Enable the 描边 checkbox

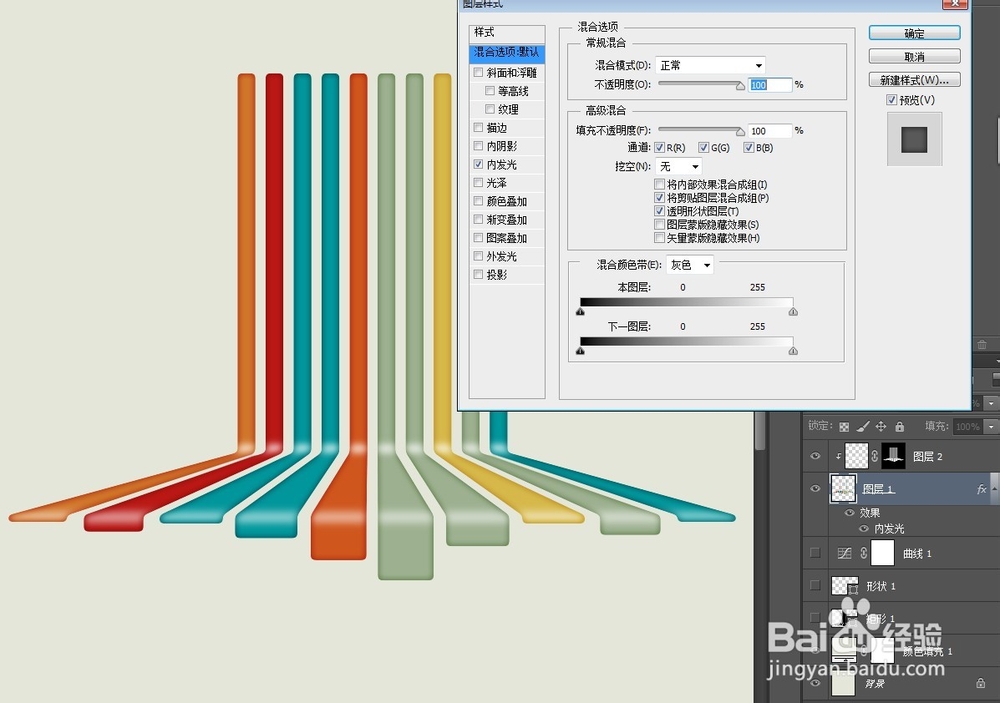pyautogui.click(x=478, y=128)
